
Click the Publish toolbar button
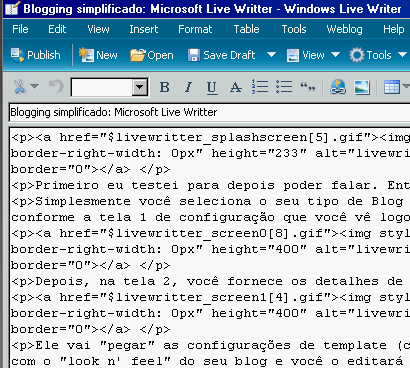pyautogui.click(x=36, y=55)
